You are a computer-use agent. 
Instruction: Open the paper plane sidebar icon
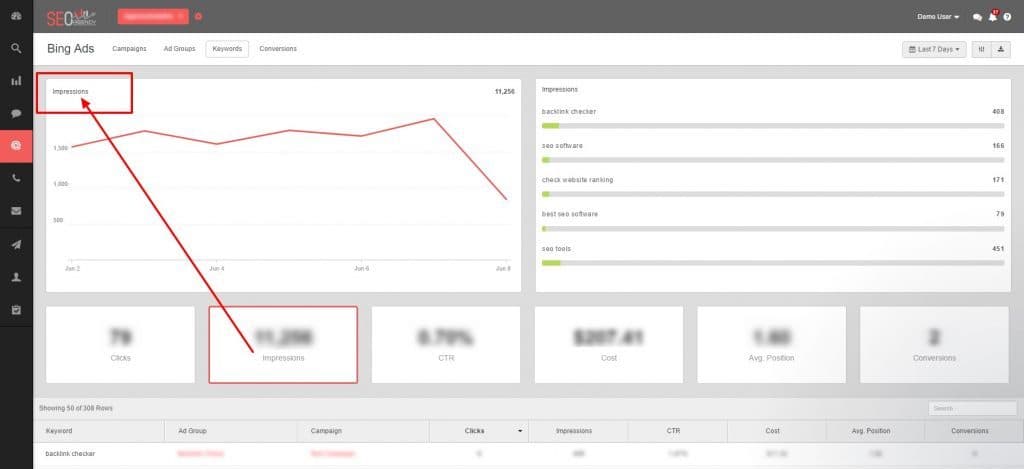tap(16, 244)
